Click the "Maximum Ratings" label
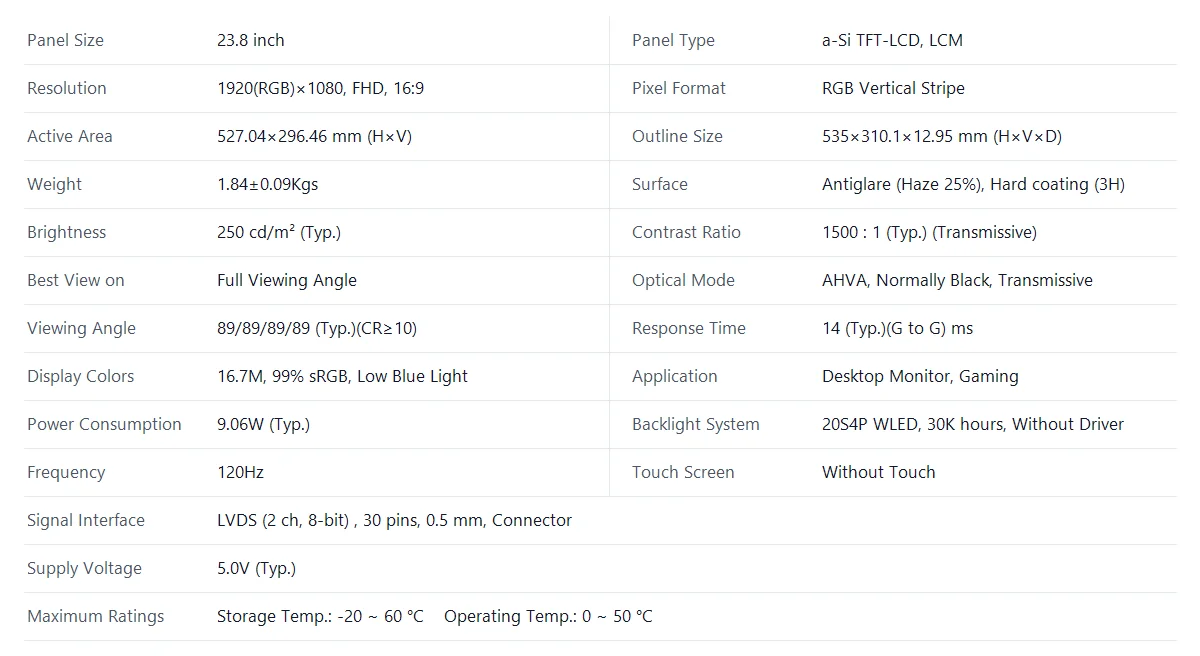Viewport: 1200px width, 656px height. tap(95, 616)
